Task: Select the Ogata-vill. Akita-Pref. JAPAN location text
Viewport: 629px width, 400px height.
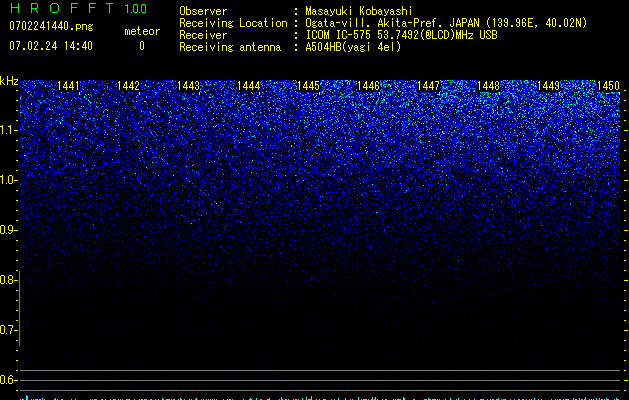Action: (x=446, y=23)
